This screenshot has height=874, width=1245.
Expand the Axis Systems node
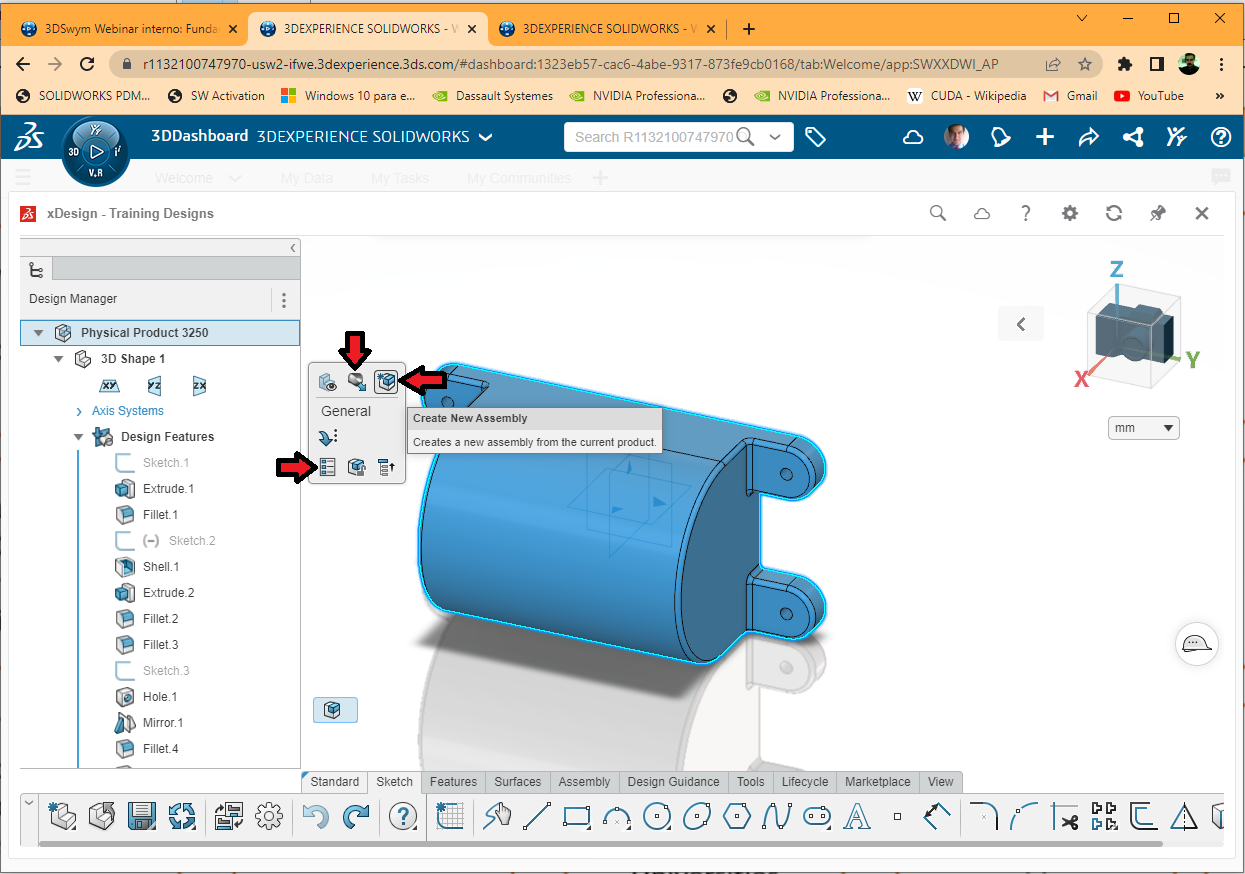pyautogui.click(x=79, y=411)
